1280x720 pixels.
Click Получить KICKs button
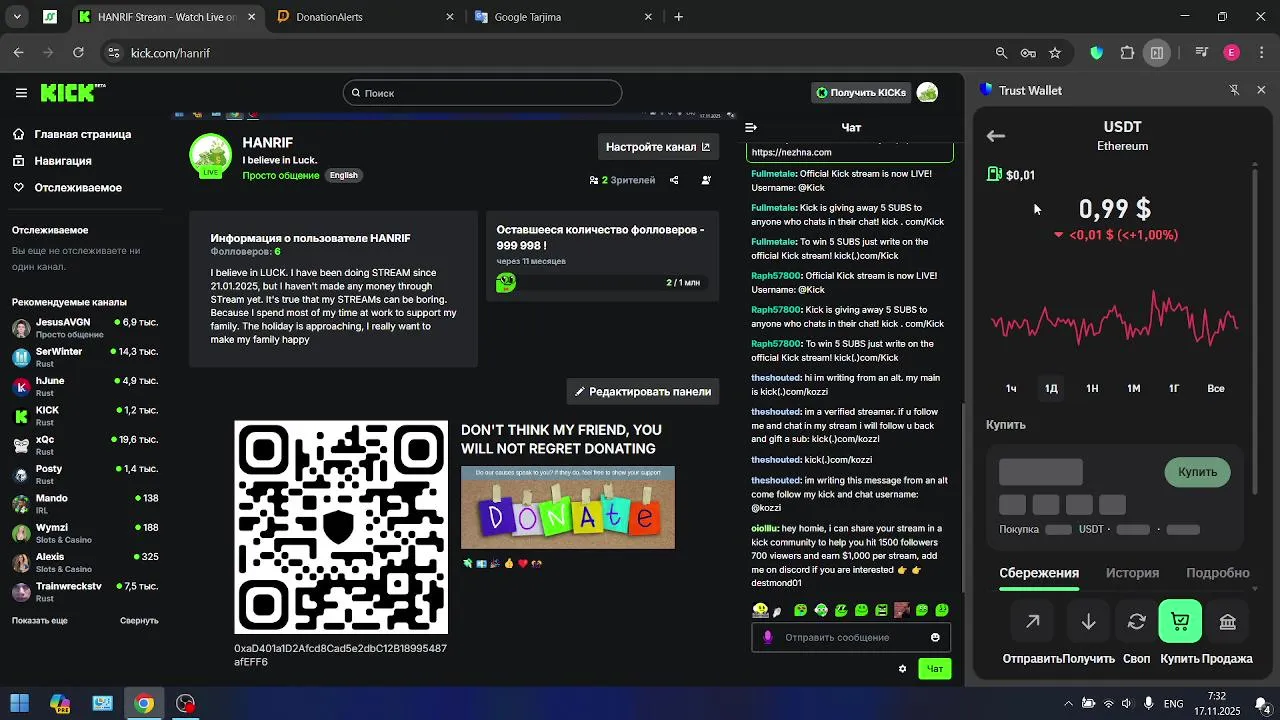pos(861,93)
